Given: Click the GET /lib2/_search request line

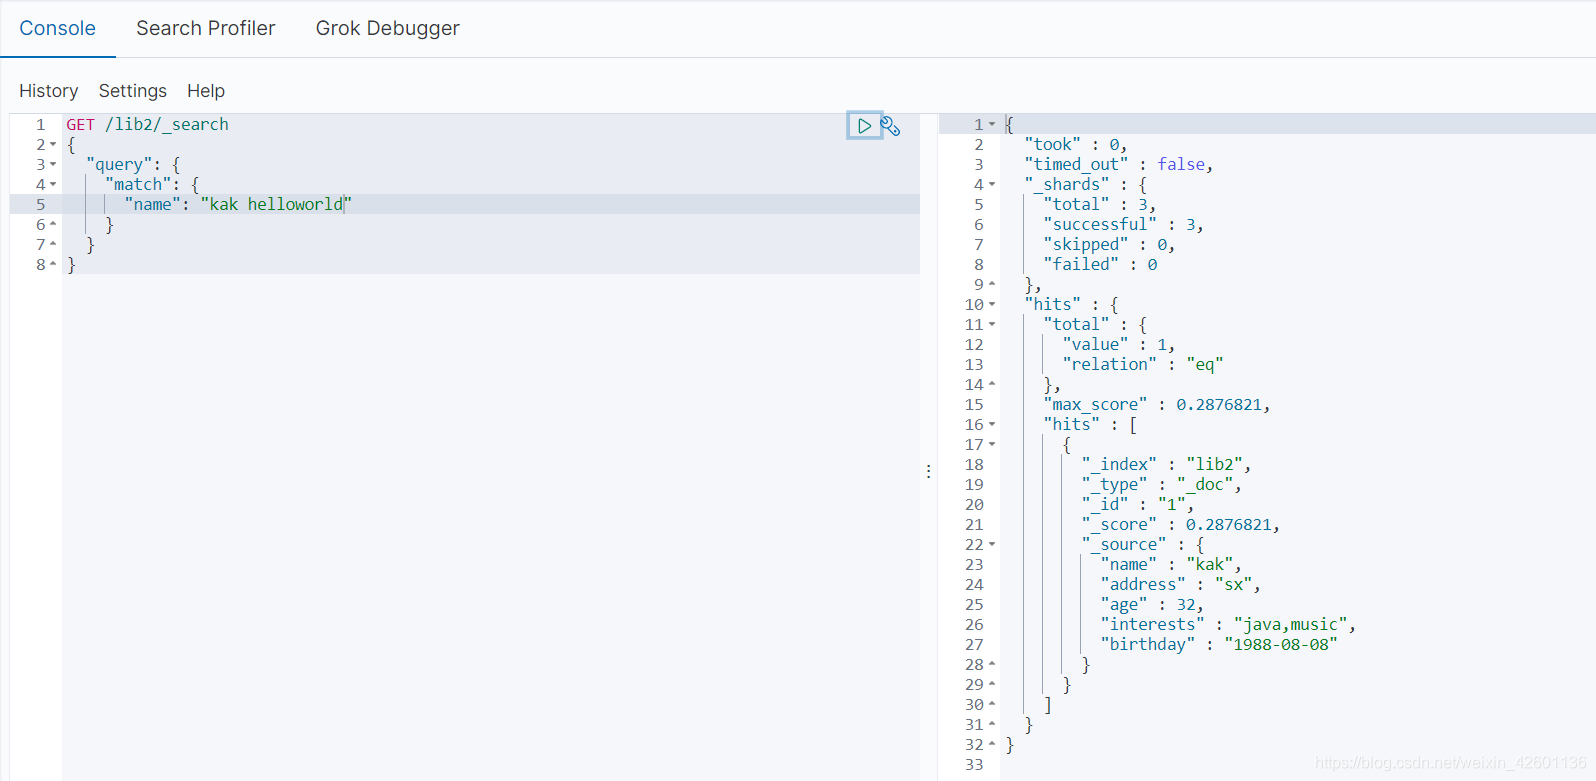Looking at the screenshot, I should pyautogui.click(x=147, y=125).
